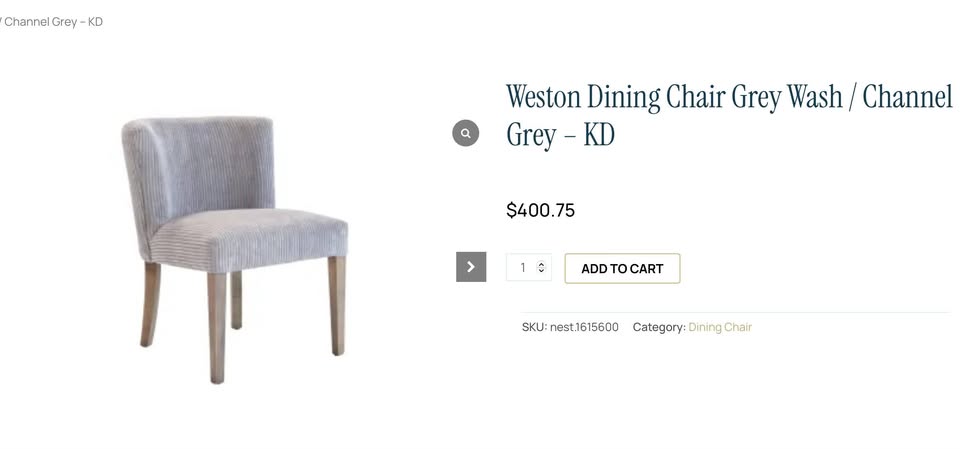Viewport: 960px width, 449px height.
Task: Go to next image with the grey arrow
Action: 471,267
